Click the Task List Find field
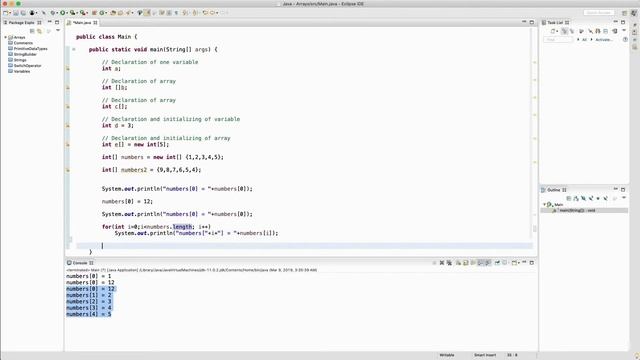The image size is (640, 360). tap(558, 40)
